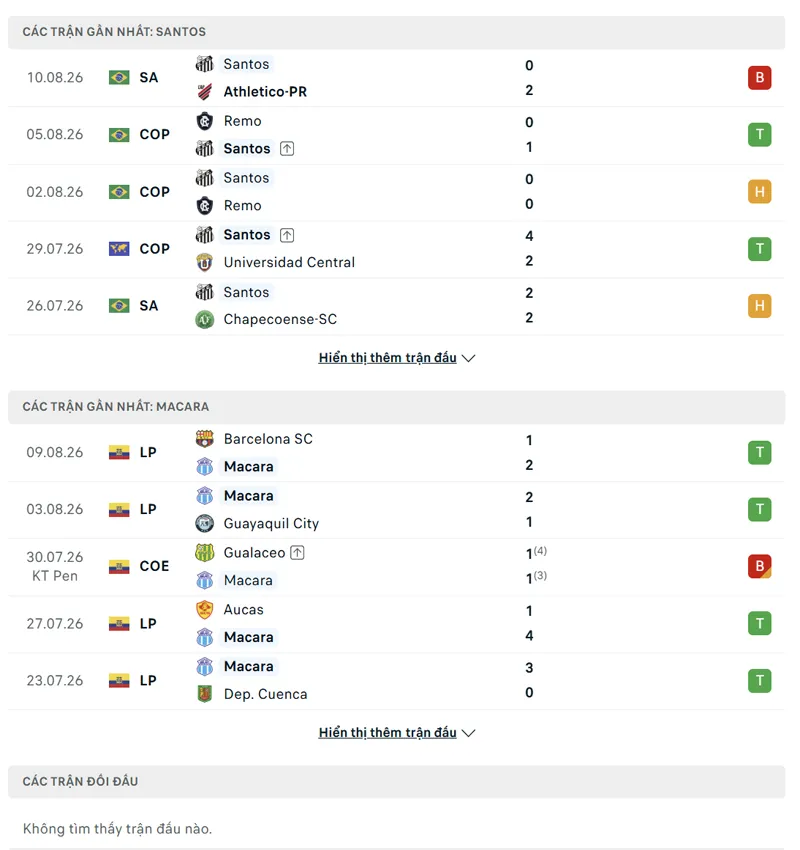Expand more Macara matches using the chevron arrow
Image resolution: width=800 pixels, height=850 pixels.
click(468, 733)
